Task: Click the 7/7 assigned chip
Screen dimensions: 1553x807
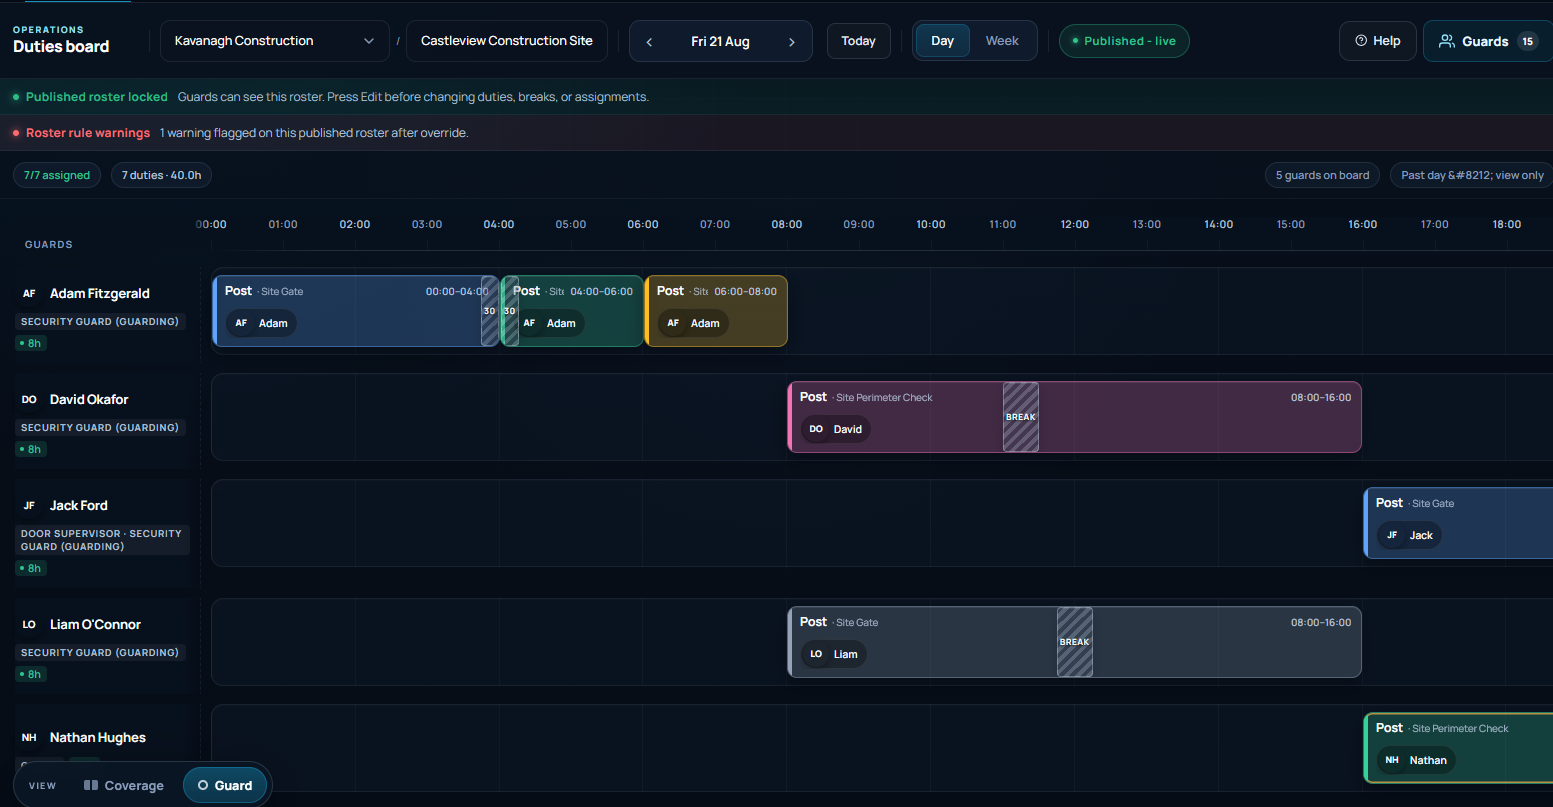Action: point(57,175)
